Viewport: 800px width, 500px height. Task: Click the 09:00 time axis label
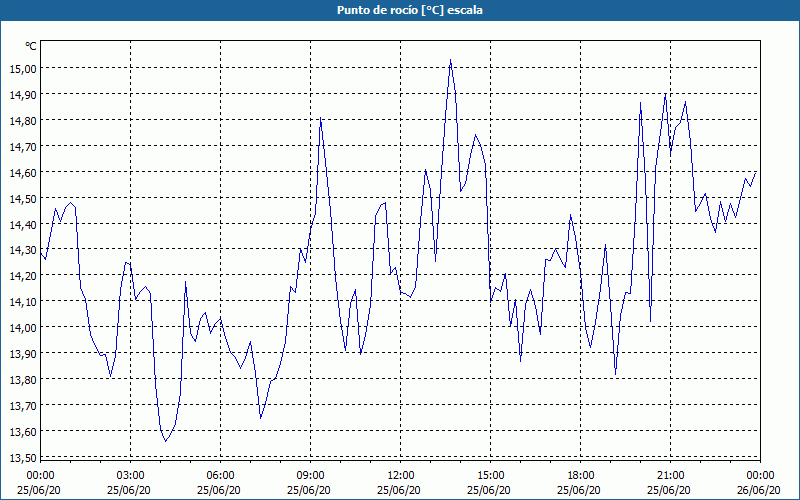(x=311, y=476)
